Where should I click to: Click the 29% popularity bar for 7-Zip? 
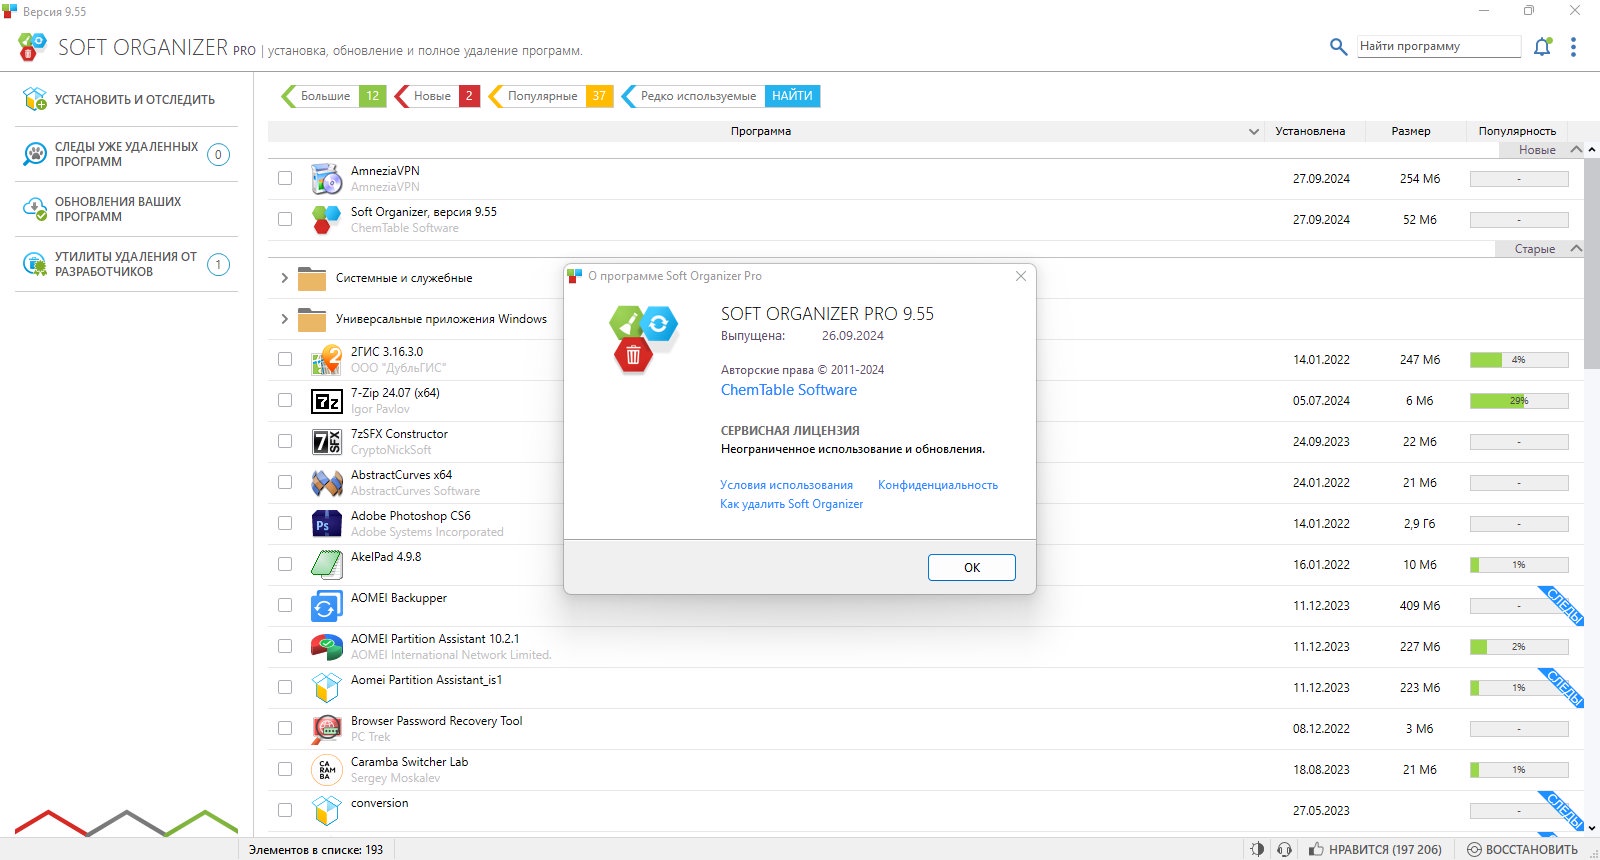point(1519,401)
